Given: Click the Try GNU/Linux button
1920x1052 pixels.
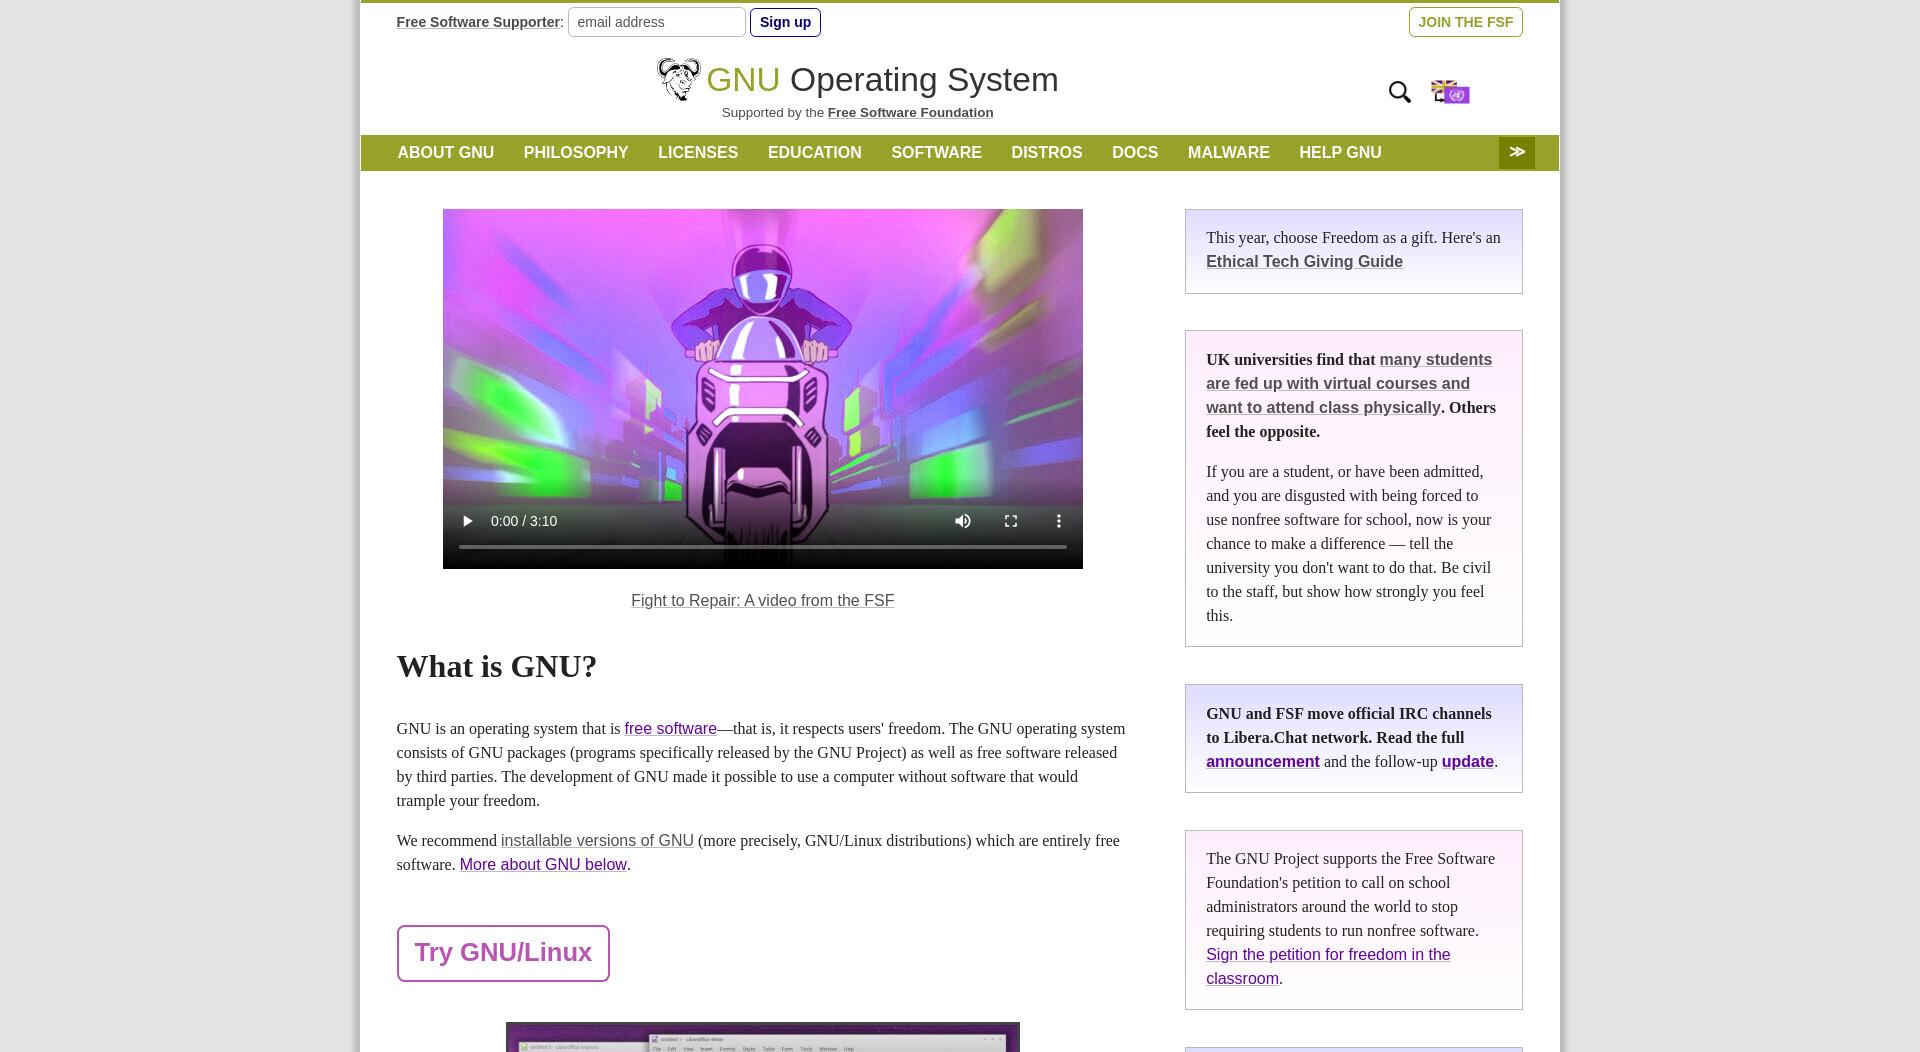Looking at the screenshot, I should point(503,953).
